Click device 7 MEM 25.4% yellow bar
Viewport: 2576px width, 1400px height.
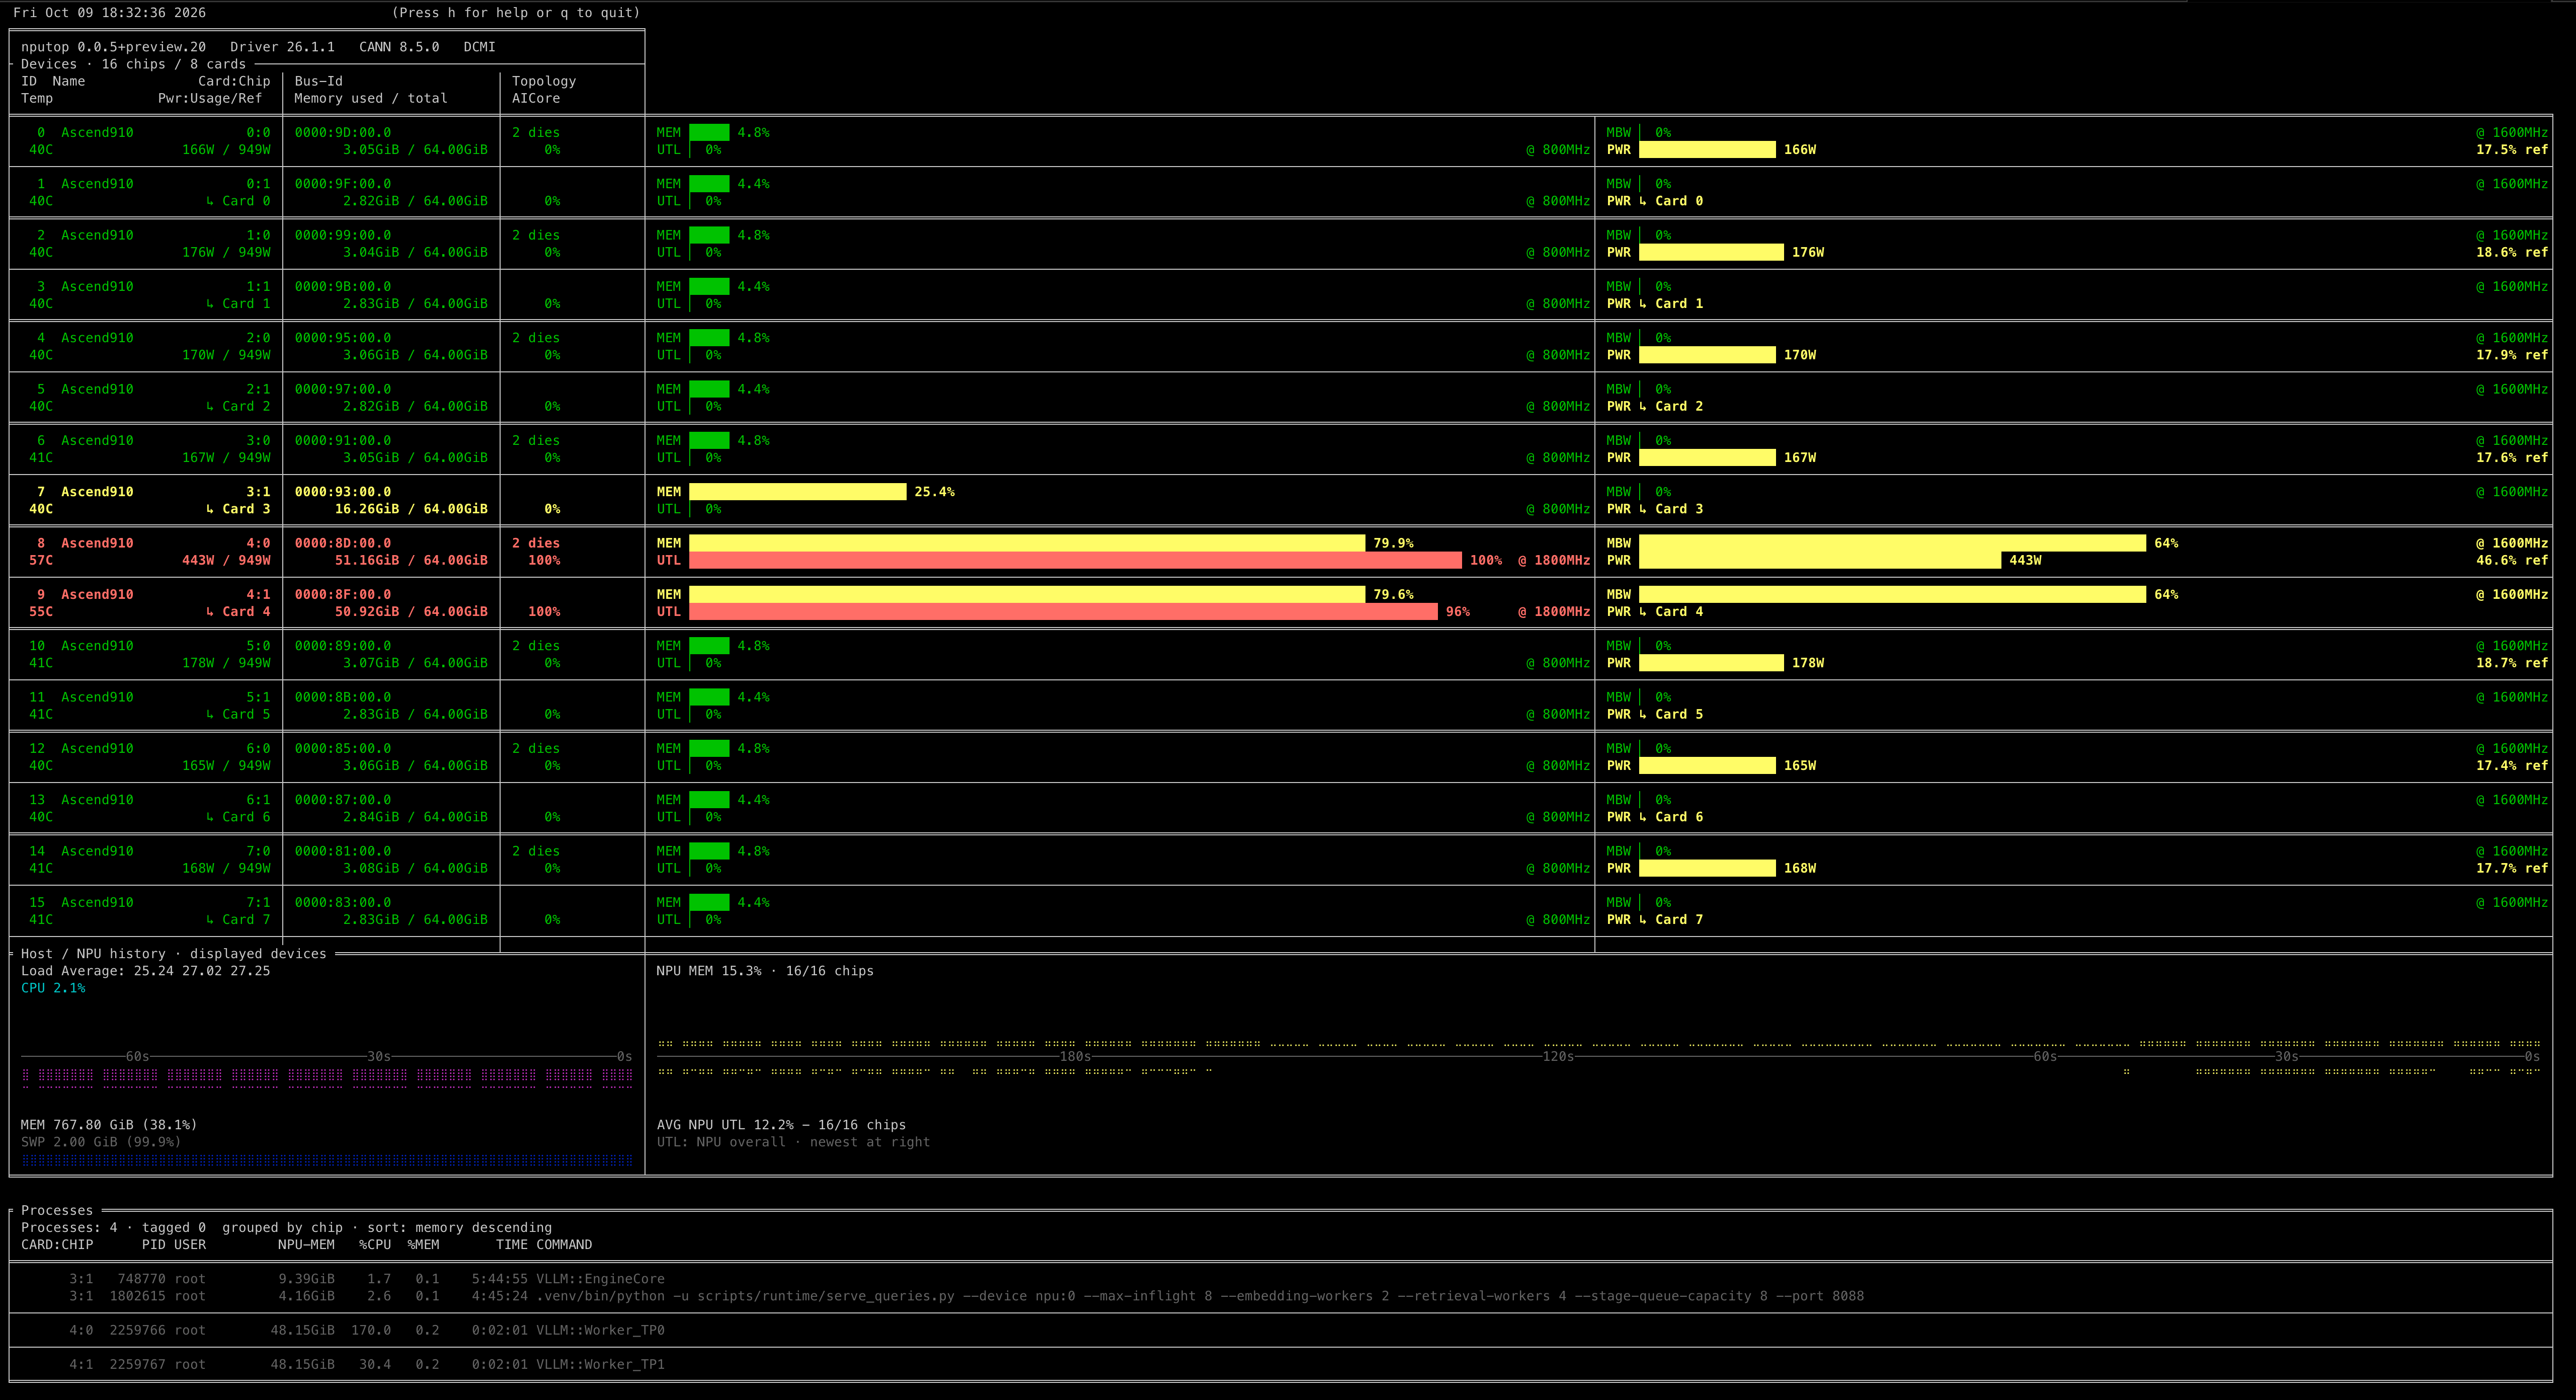[x=798, y=492]
